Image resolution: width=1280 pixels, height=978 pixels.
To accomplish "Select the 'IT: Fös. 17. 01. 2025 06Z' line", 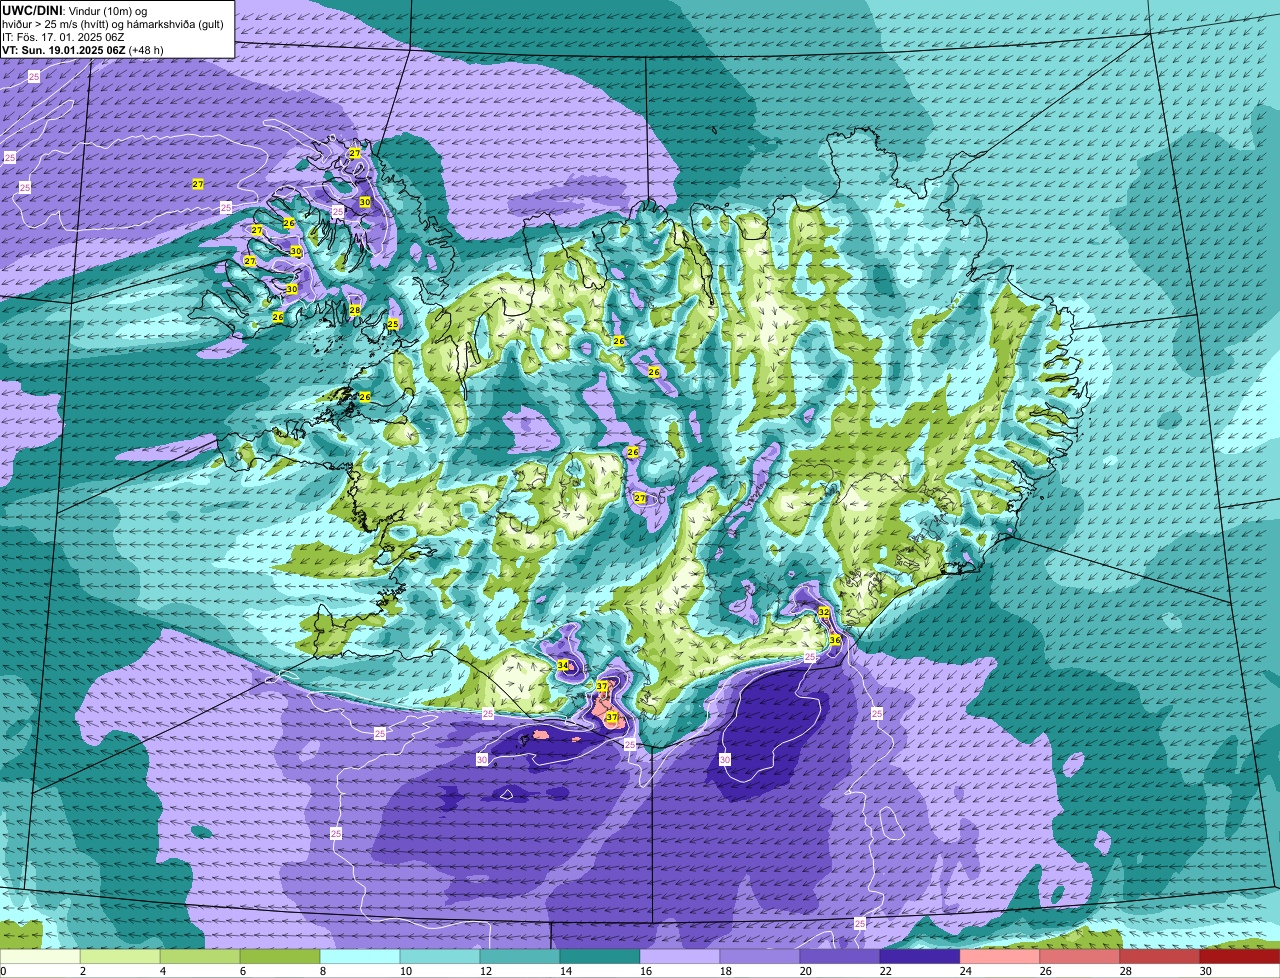I will point(63,37).
